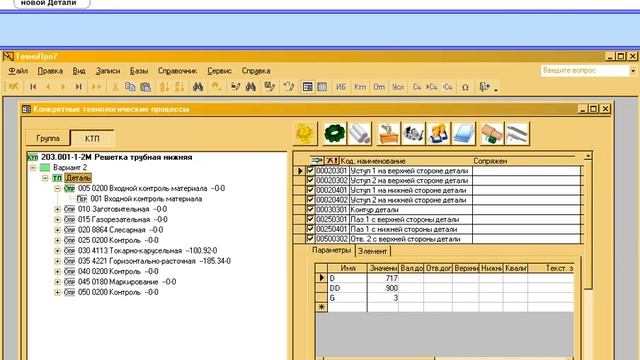Toggle checkbox for 00500302 Отв. 2 с верхней
The width and height of the screenshot is (640, 360).
coord(310,238)
